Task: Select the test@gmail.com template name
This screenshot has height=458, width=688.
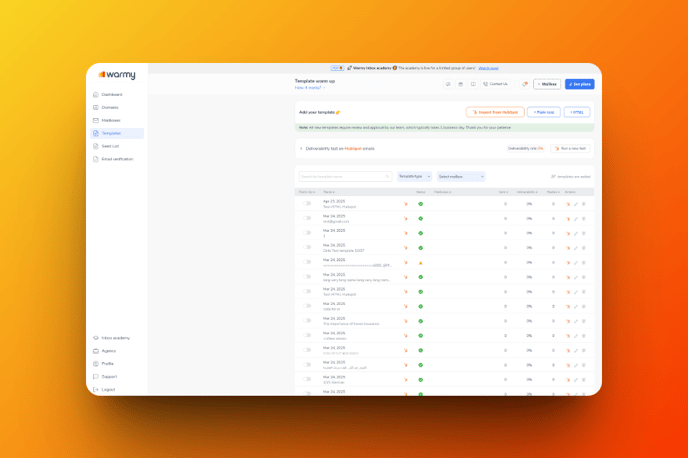Action: point(336,222)
